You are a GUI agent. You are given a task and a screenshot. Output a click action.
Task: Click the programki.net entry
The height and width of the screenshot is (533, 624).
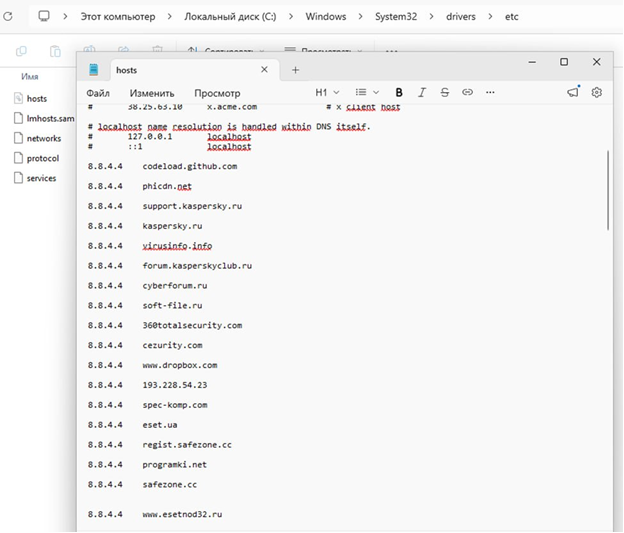pyautogui.click(x=175, y=465)
